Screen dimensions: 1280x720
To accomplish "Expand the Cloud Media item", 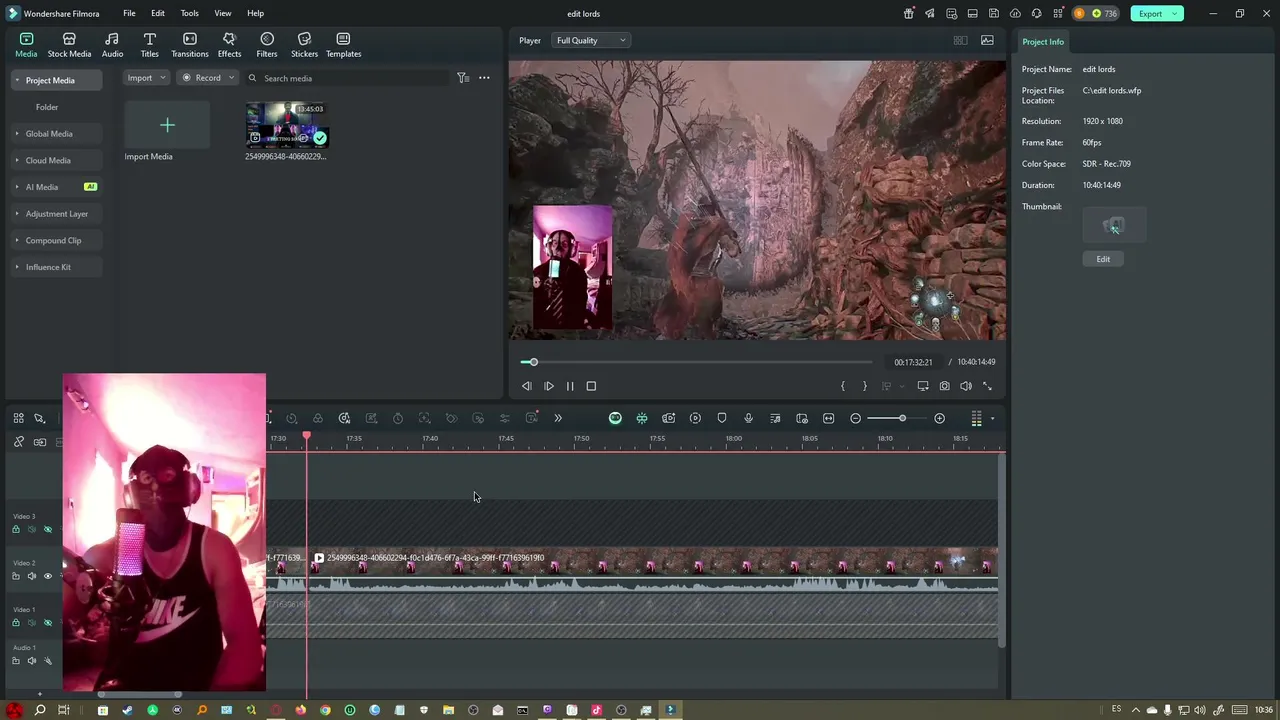I will click(x=17, y=160).
